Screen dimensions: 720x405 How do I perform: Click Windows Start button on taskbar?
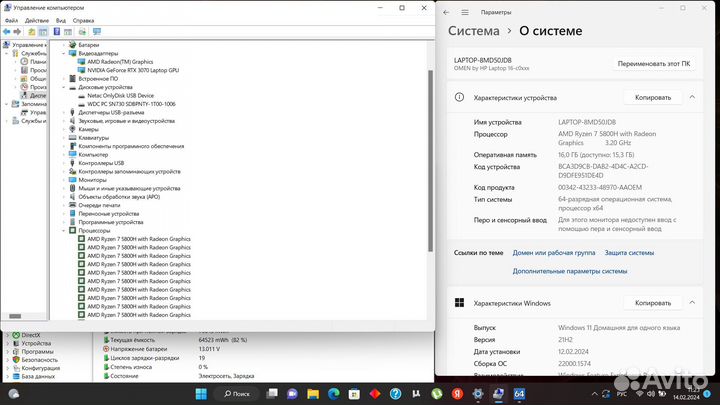[x=201, y=394]
